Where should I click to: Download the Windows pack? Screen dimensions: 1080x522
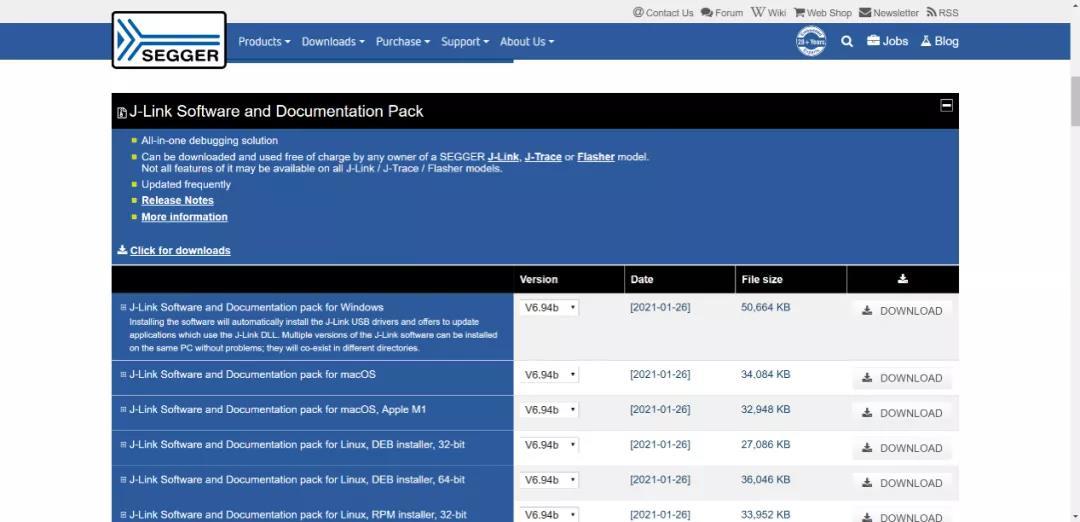[x=902, y=311]
